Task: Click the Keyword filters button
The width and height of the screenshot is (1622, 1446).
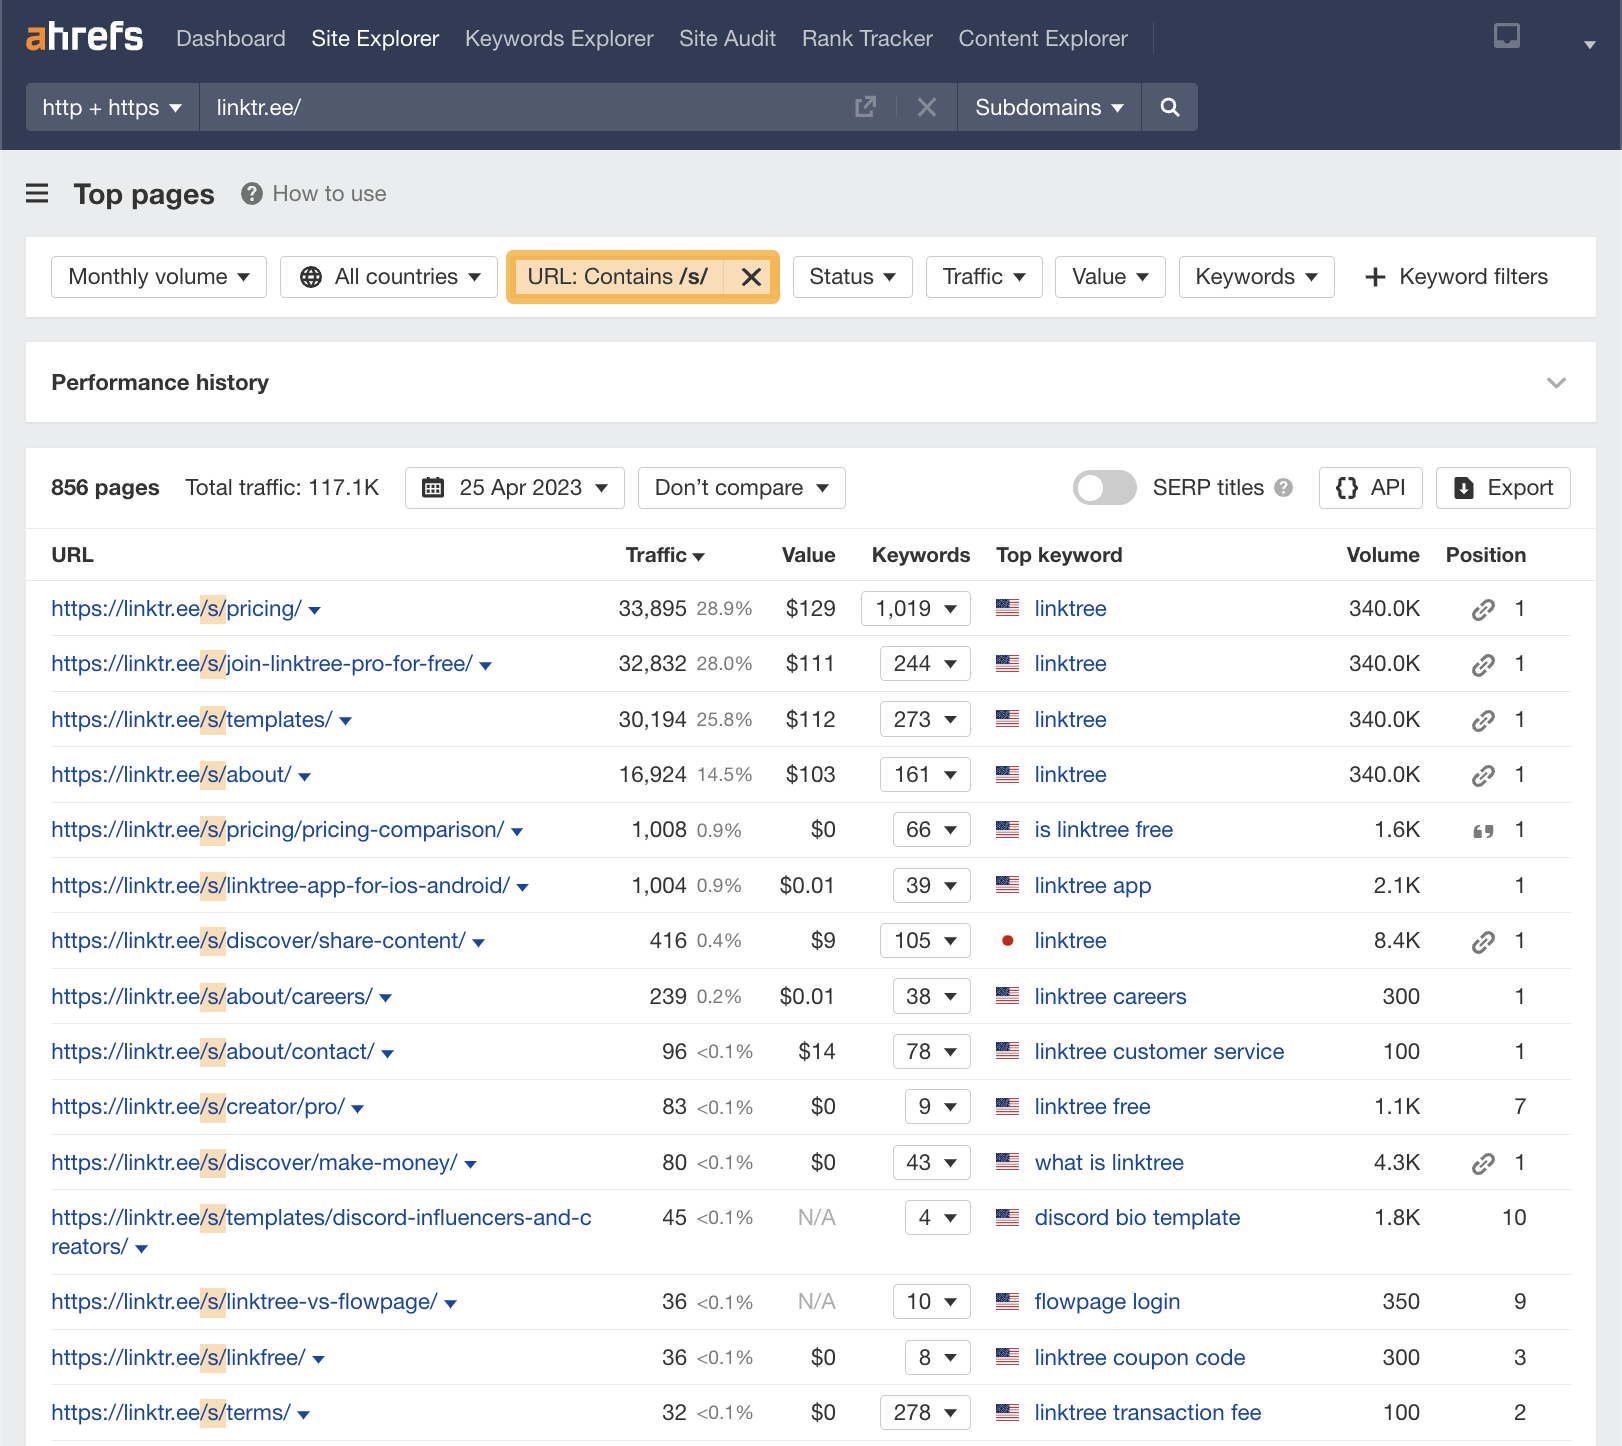Action: [1455, 277]
